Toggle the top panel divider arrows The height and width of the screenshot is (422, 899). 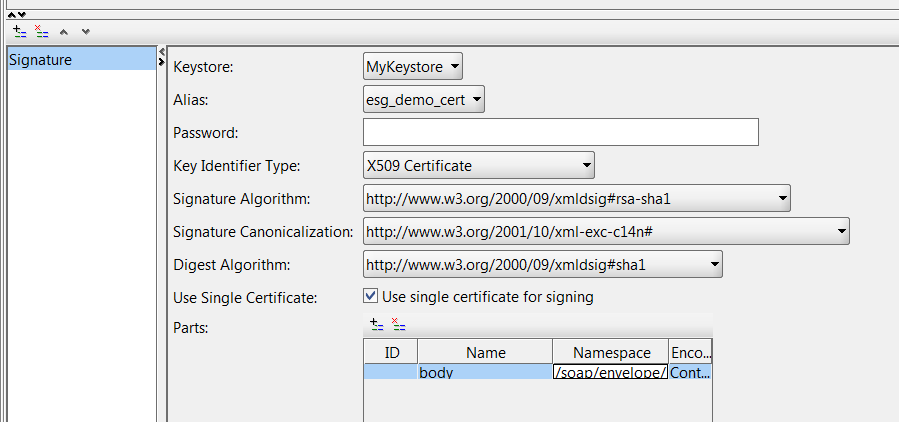(x=17, y=13)
